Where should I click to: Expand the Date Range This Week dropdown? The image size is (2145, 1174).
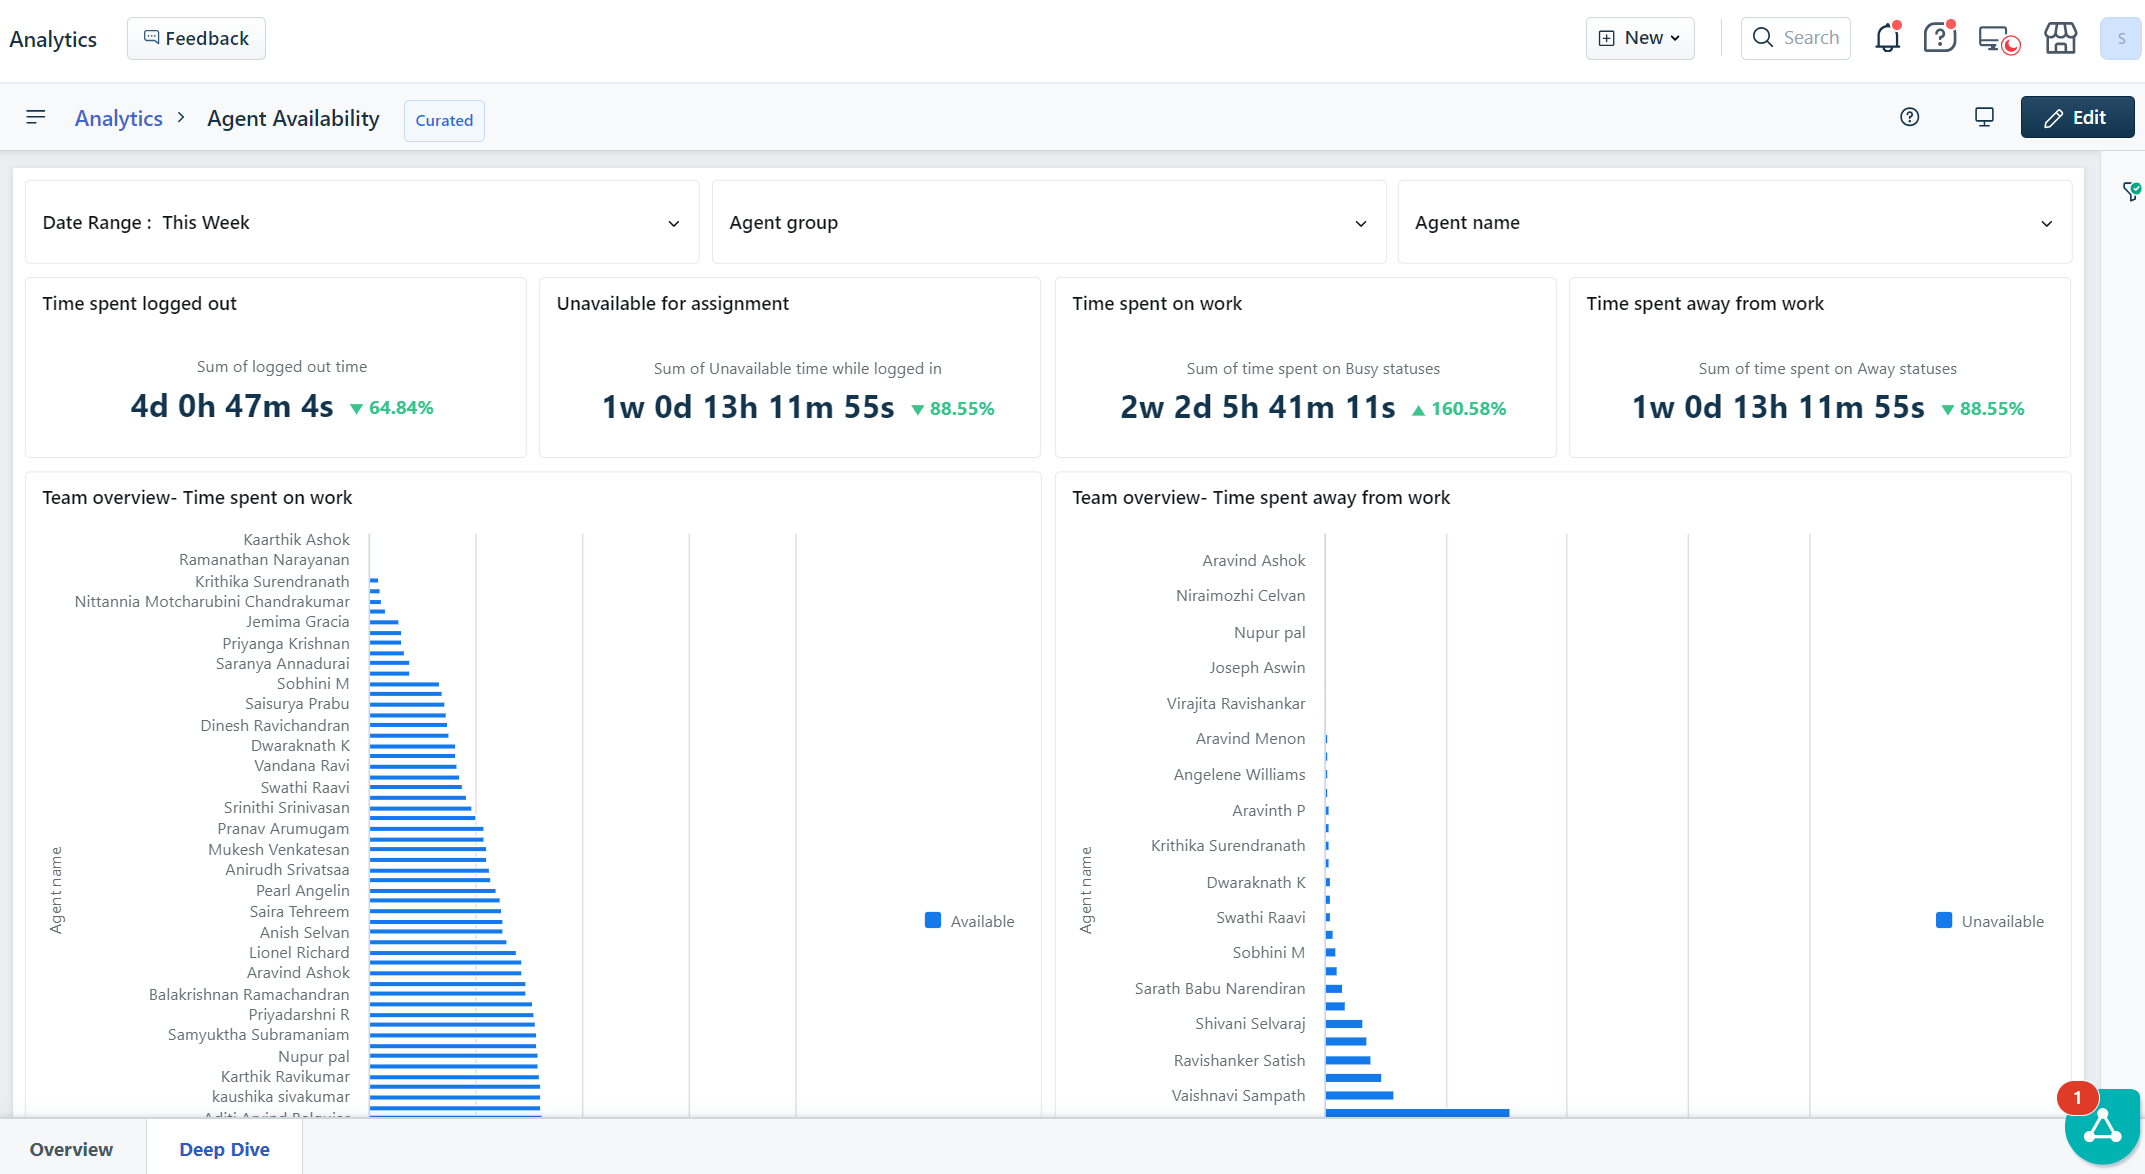point(361,222)
